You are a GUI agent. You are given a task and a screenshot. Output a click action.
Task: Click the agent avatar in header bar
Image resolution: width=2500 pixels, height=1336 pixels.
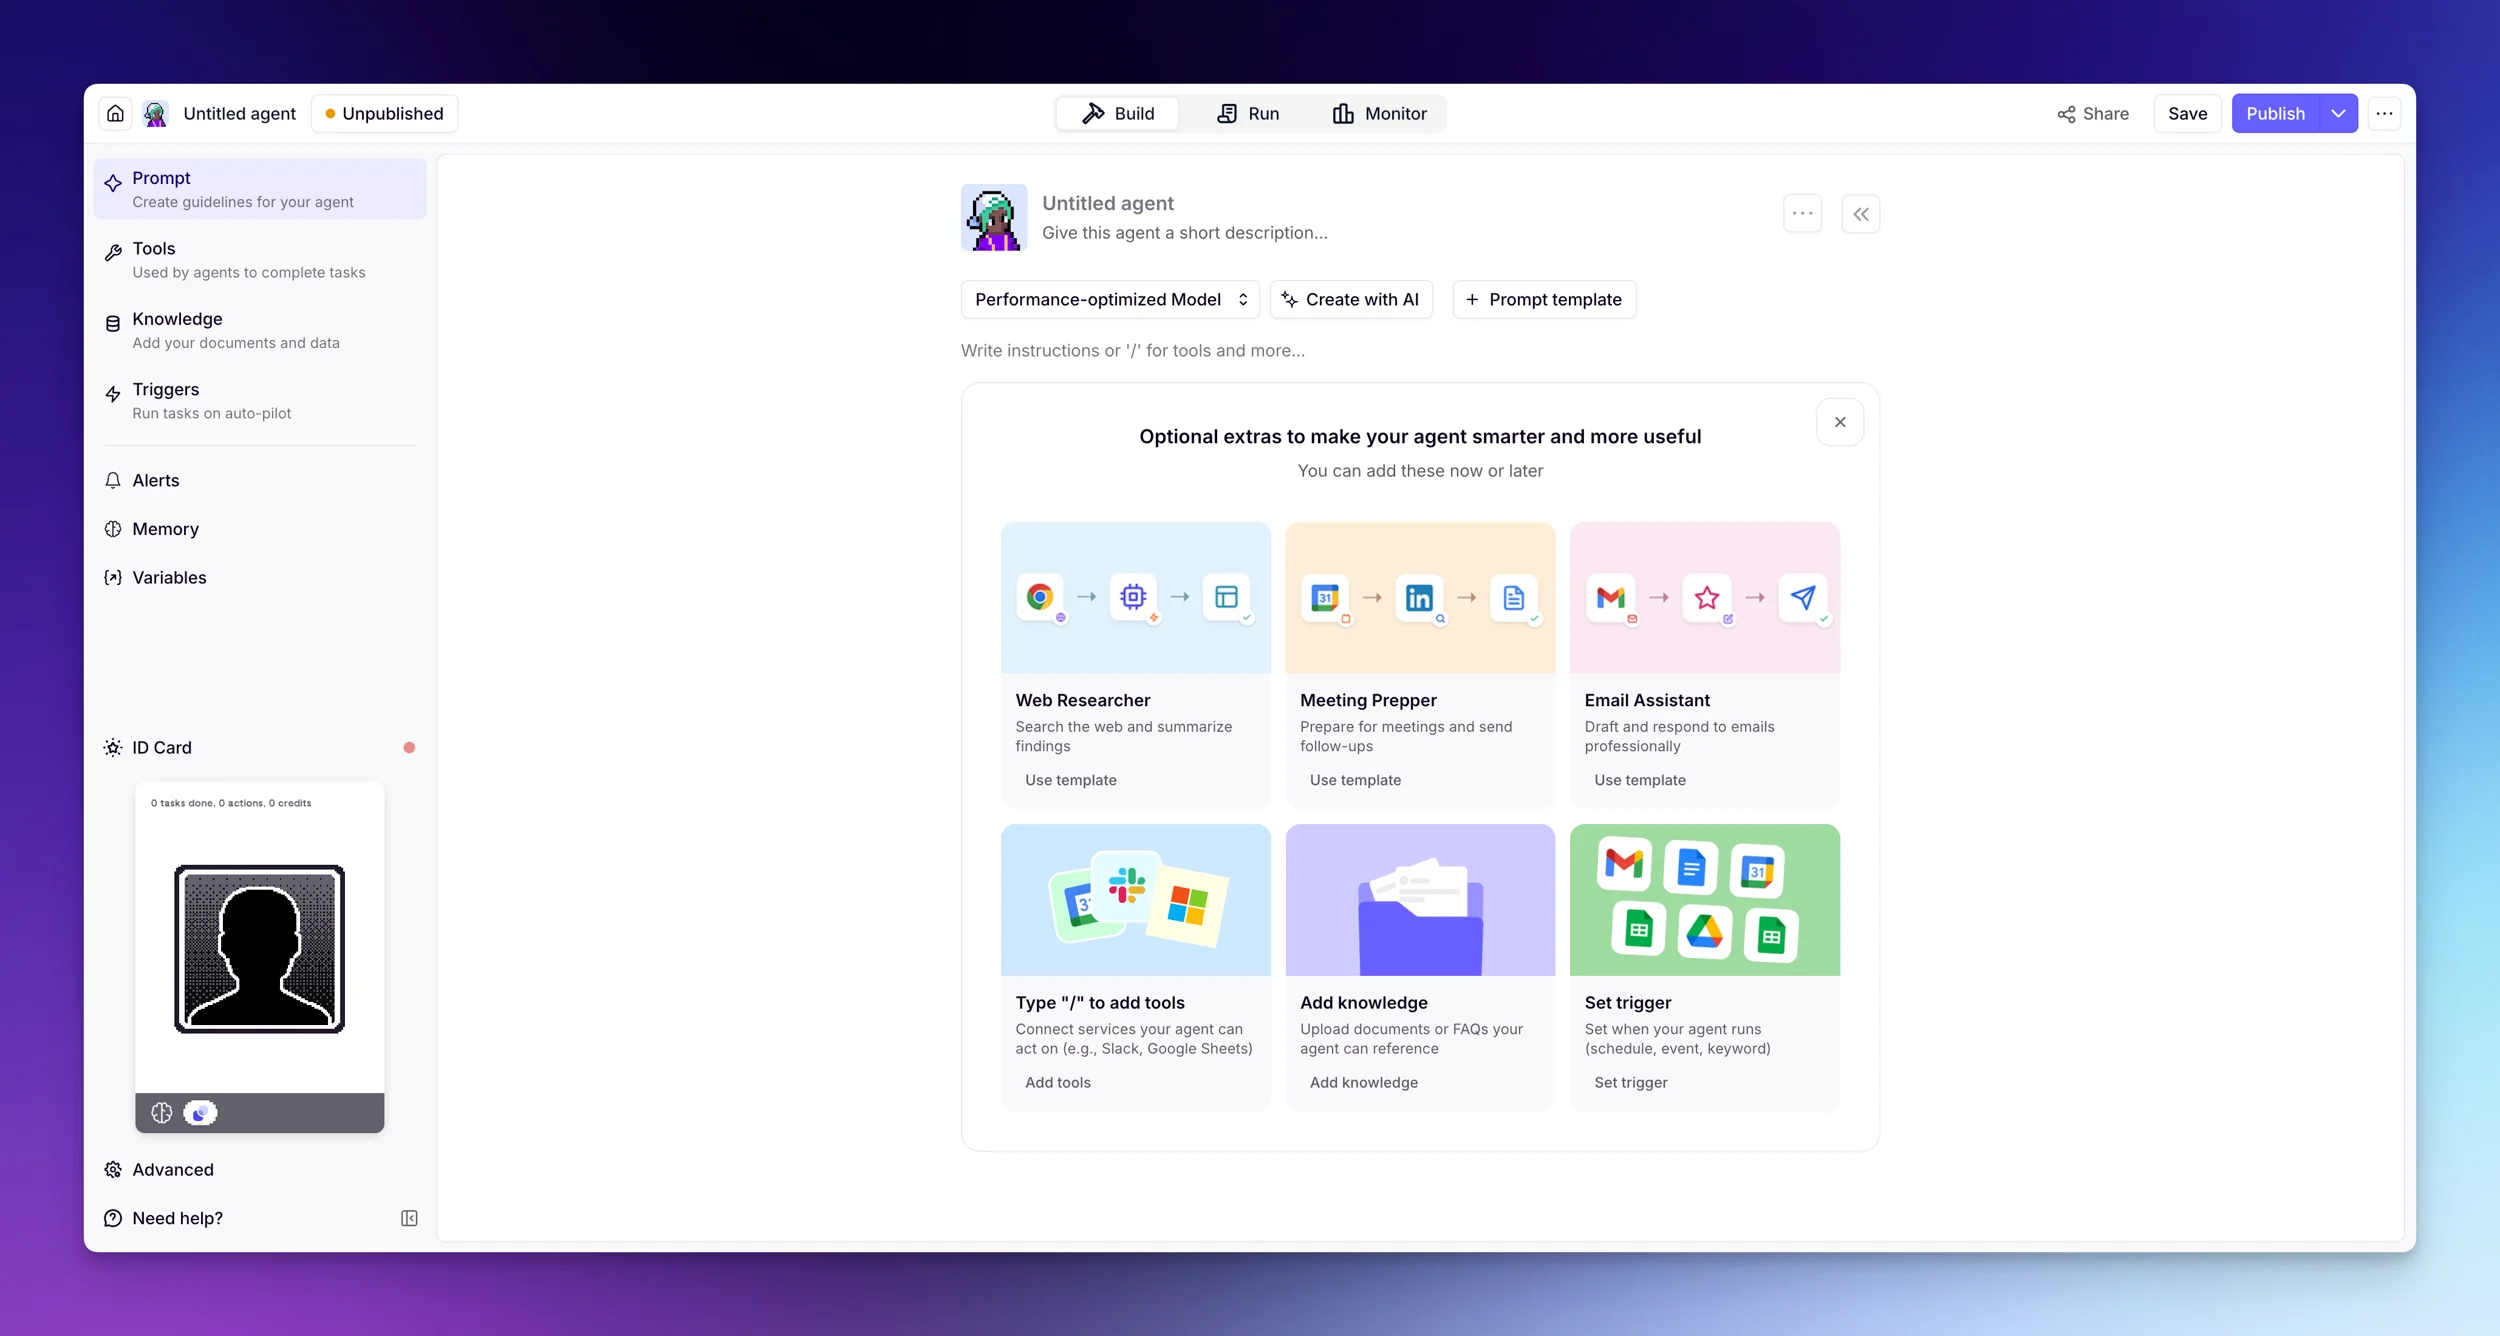tap(155, 114)
